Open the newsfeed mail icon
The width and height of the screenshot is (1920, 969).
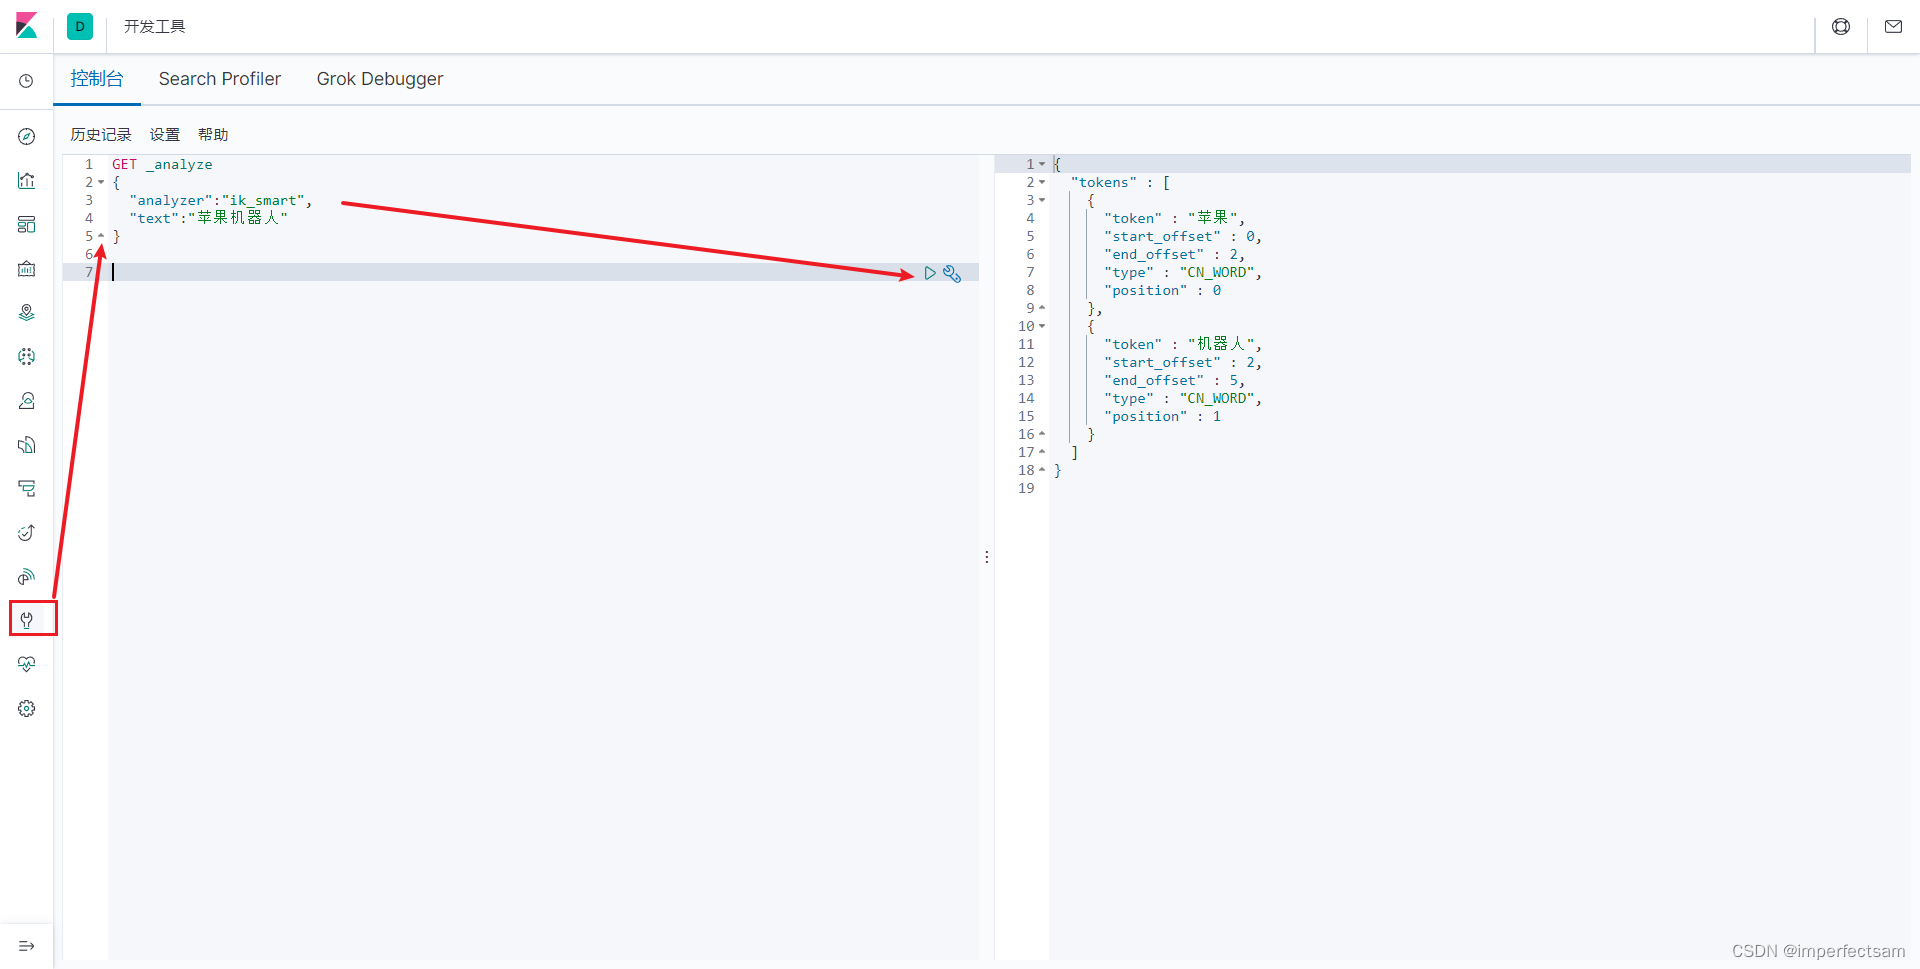(1893, 27)
